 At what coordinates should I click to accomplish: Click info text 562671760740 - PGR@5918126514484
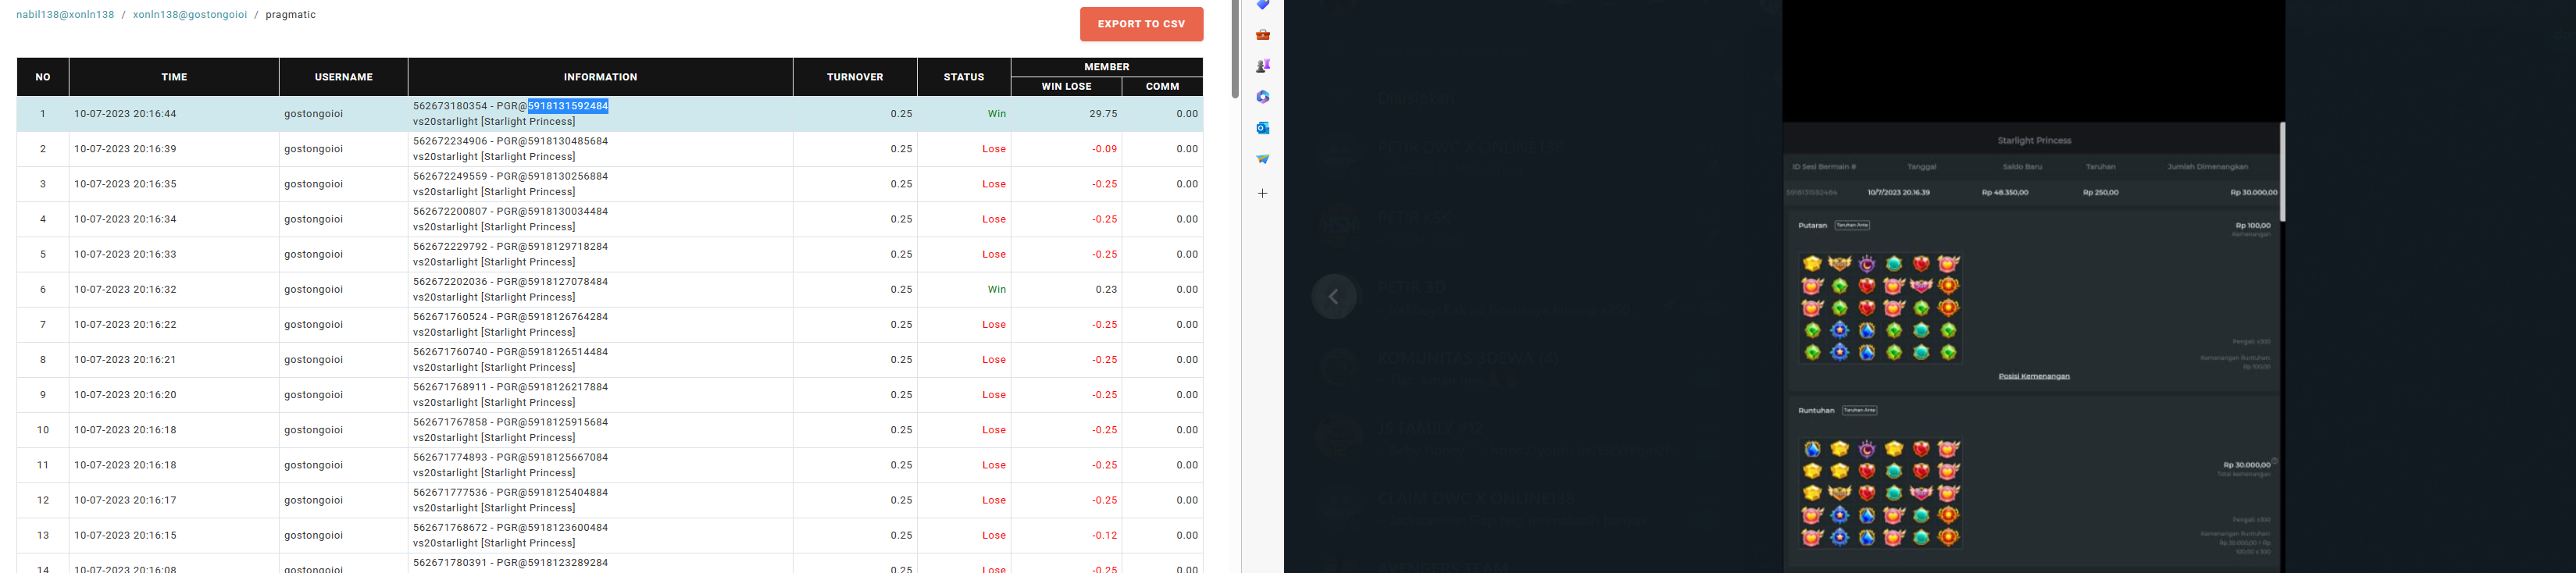510,352
